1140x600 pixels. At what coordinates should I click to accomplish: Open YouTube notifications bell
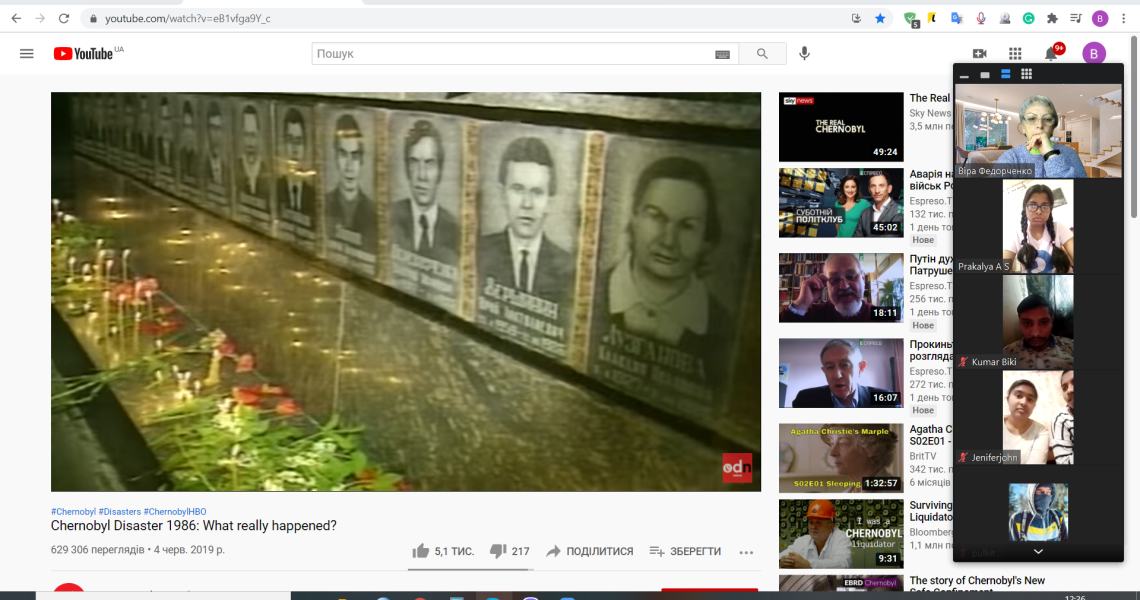[1051, 54]
